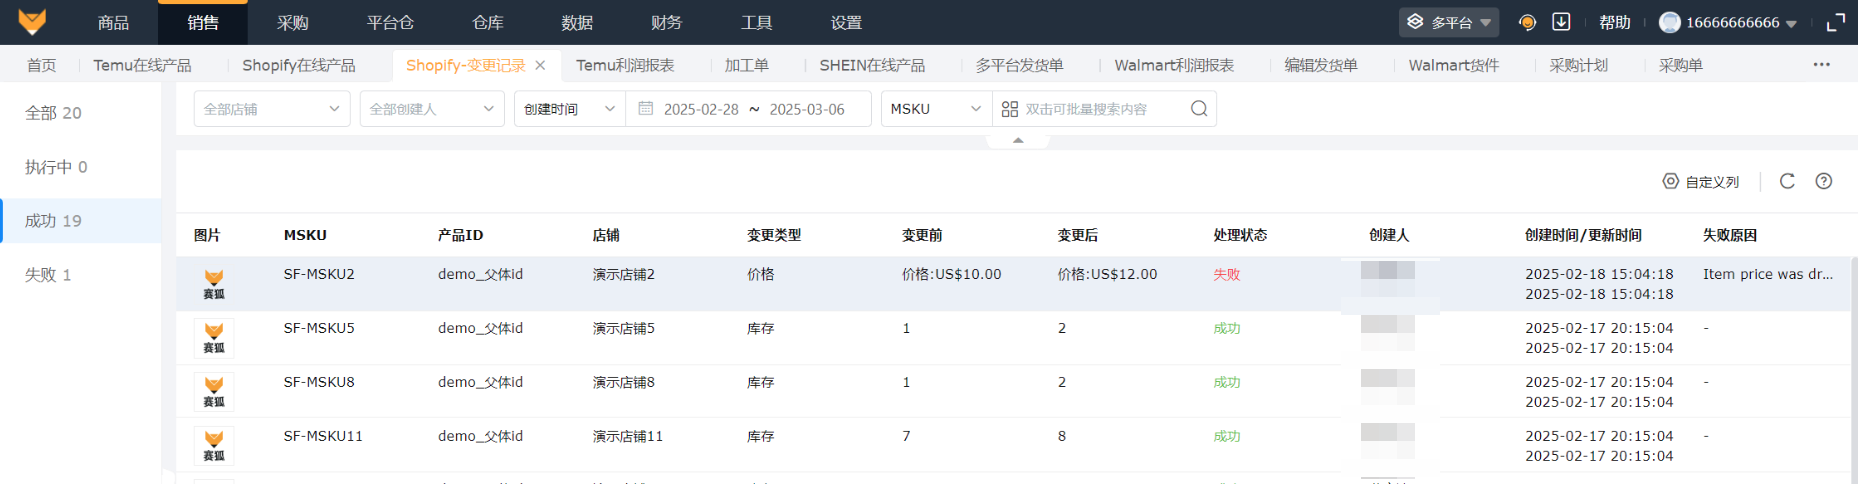Viewport: 1858px width, 484px height.
Task: Show more tabs via the ellipsis icon
Action: click(1822, 65)
